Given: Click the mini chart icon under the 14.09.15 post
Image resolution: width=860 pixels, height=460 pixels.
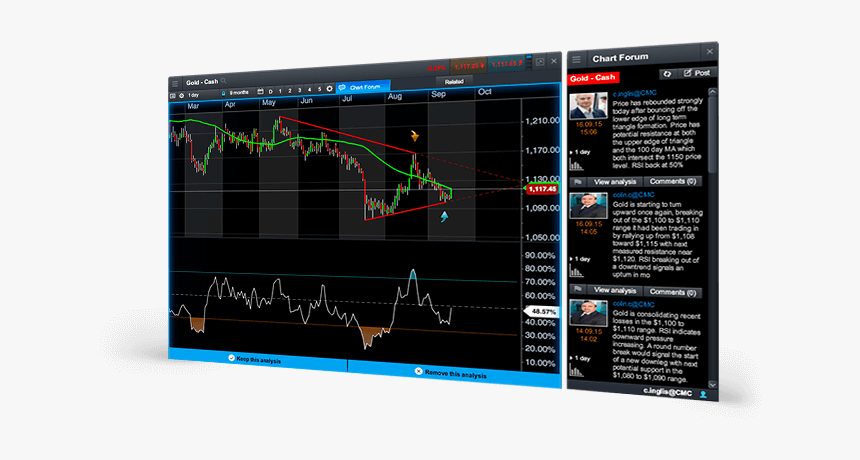Looking at the screenshot, I should pyautogui.click(x=576, y=371).
